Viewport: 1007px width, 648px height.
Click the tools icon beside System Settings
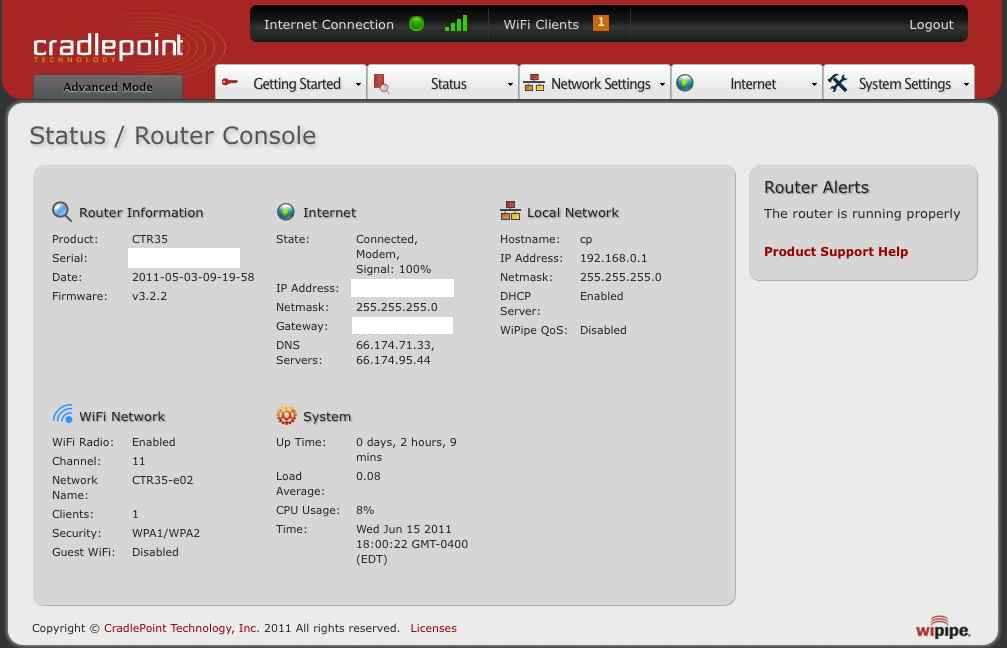pyautogui.click(x=837, y=83)
